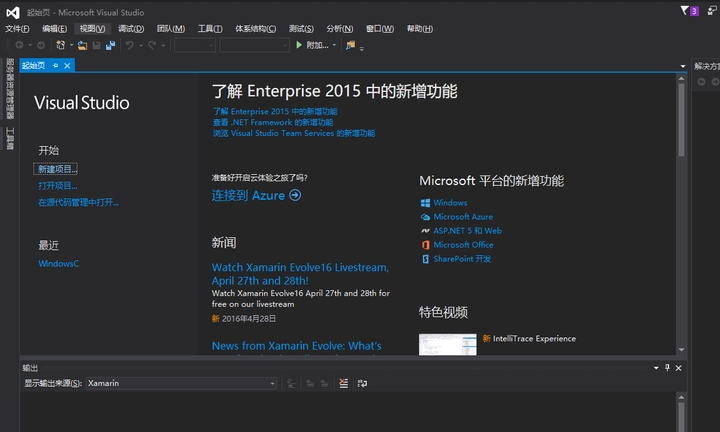Click the 附加... attach button

click(x=317, y=45)
